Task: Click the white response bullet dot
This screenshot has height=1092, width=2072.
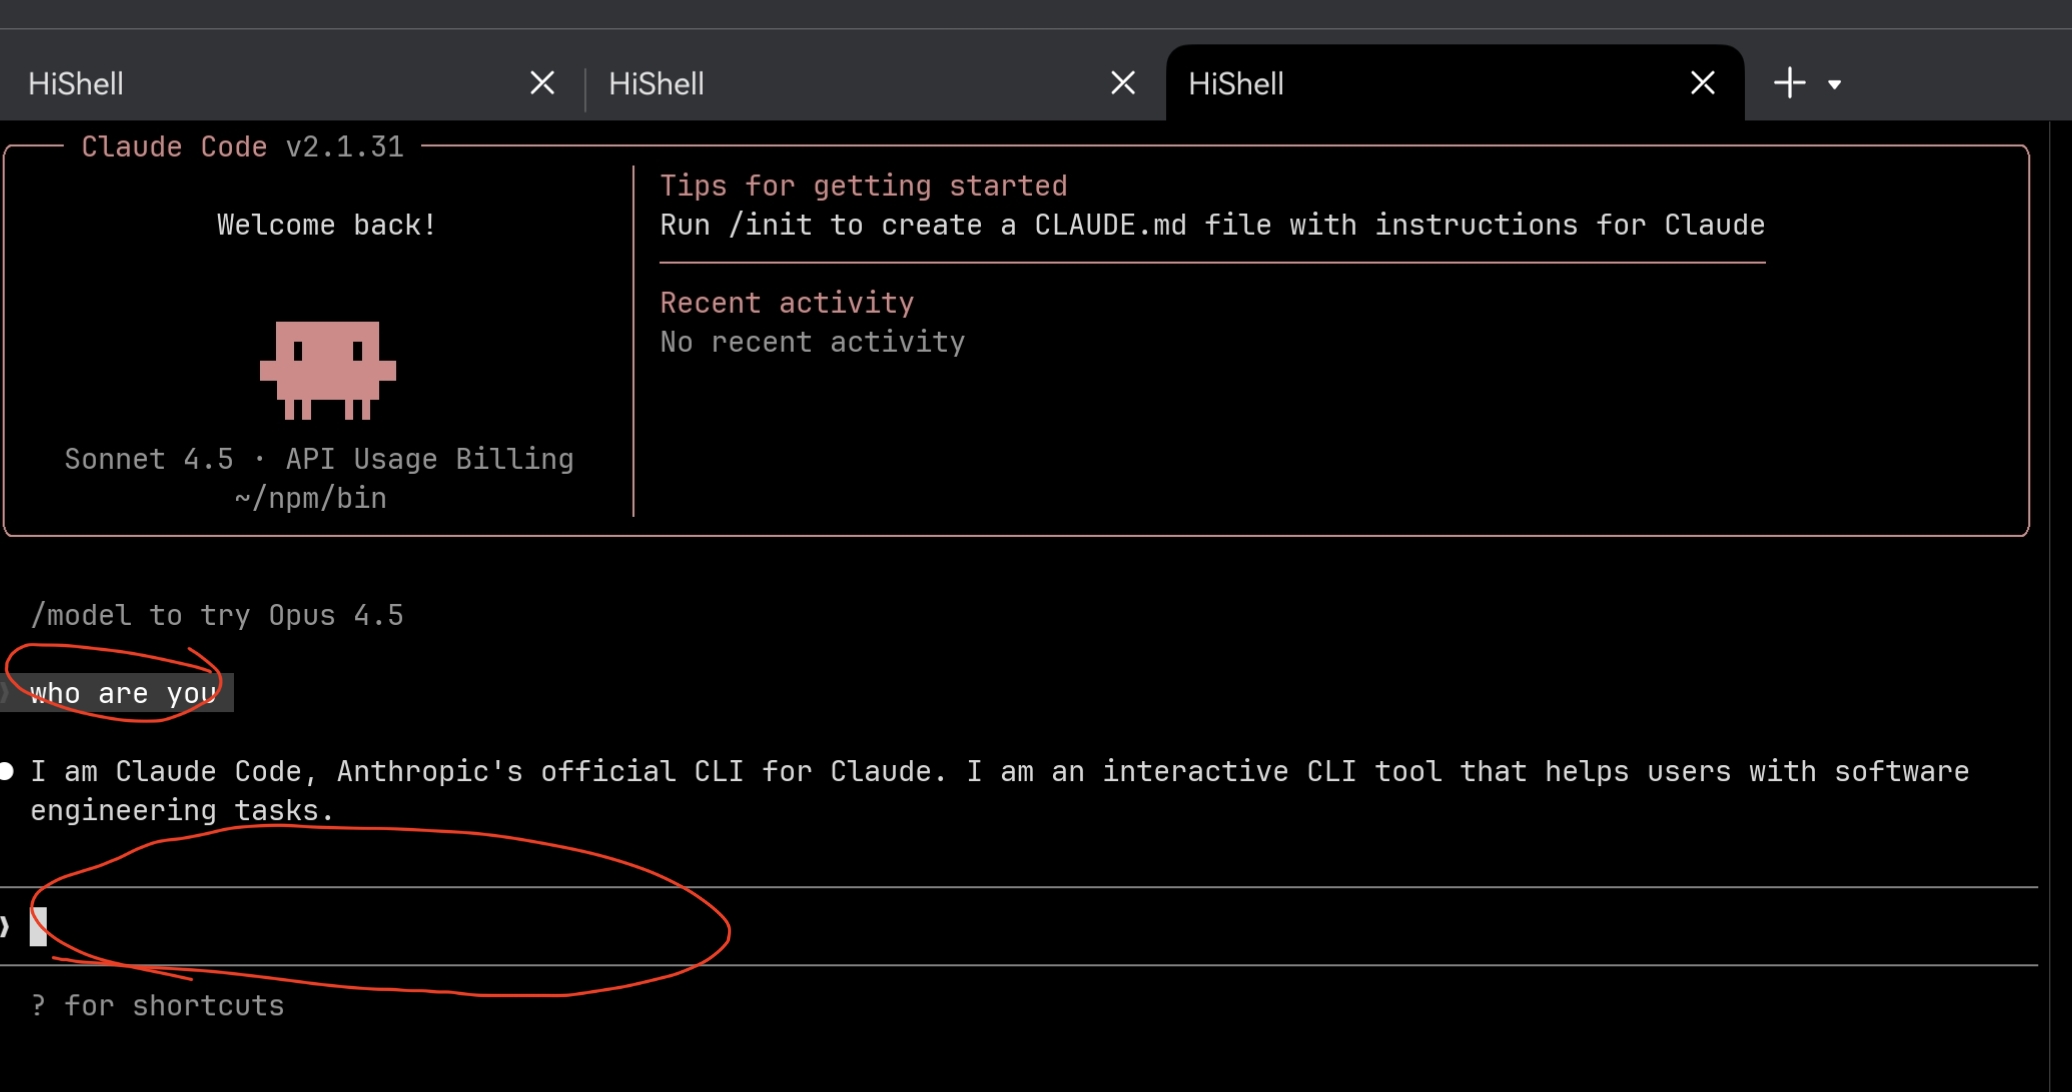Action: (7, 771)
